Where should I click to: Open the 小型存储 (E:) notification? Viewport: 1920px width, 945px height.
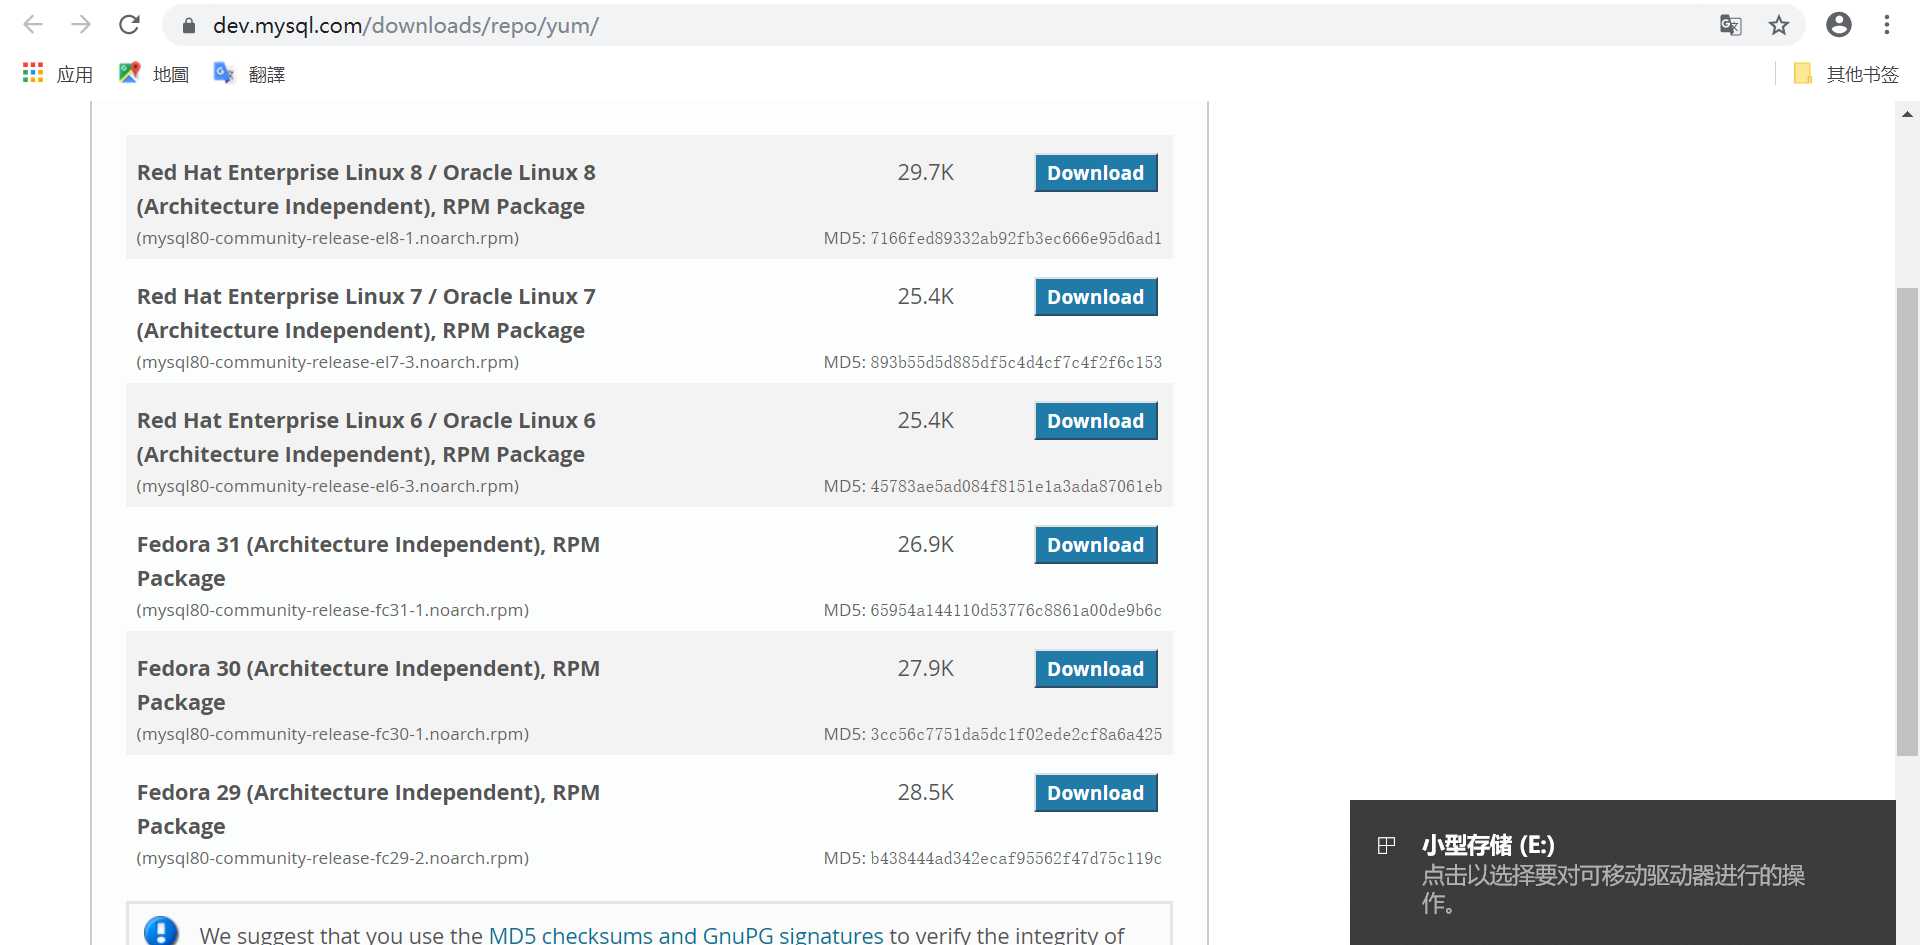1622,872
